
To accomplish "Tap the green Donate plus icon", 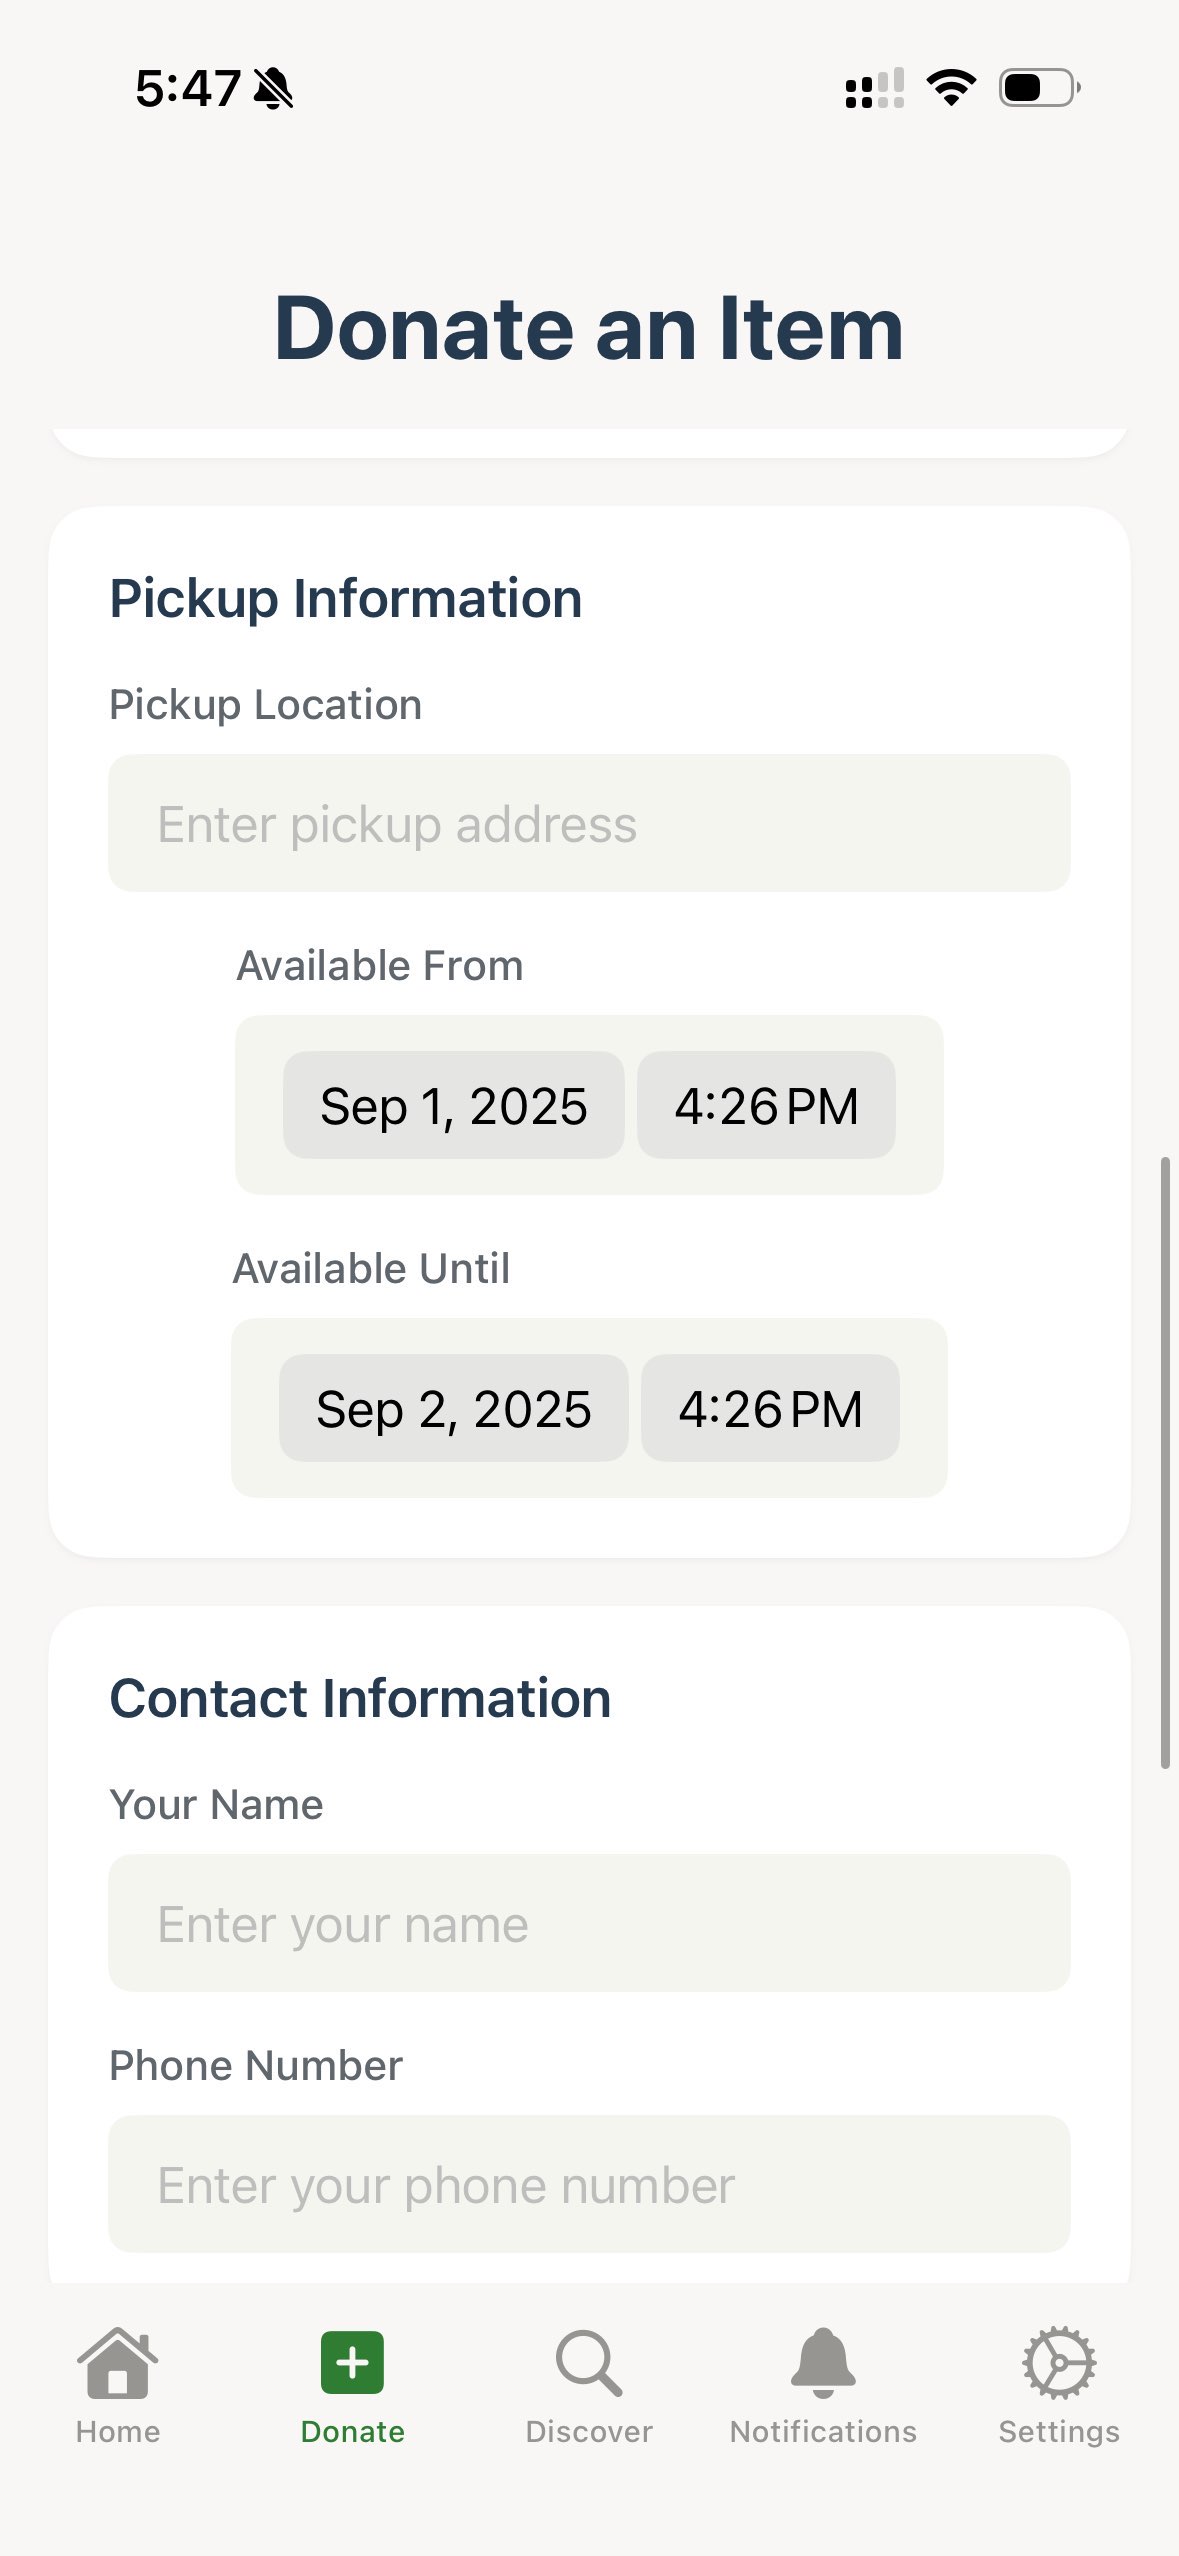I will click(352, 2362).
